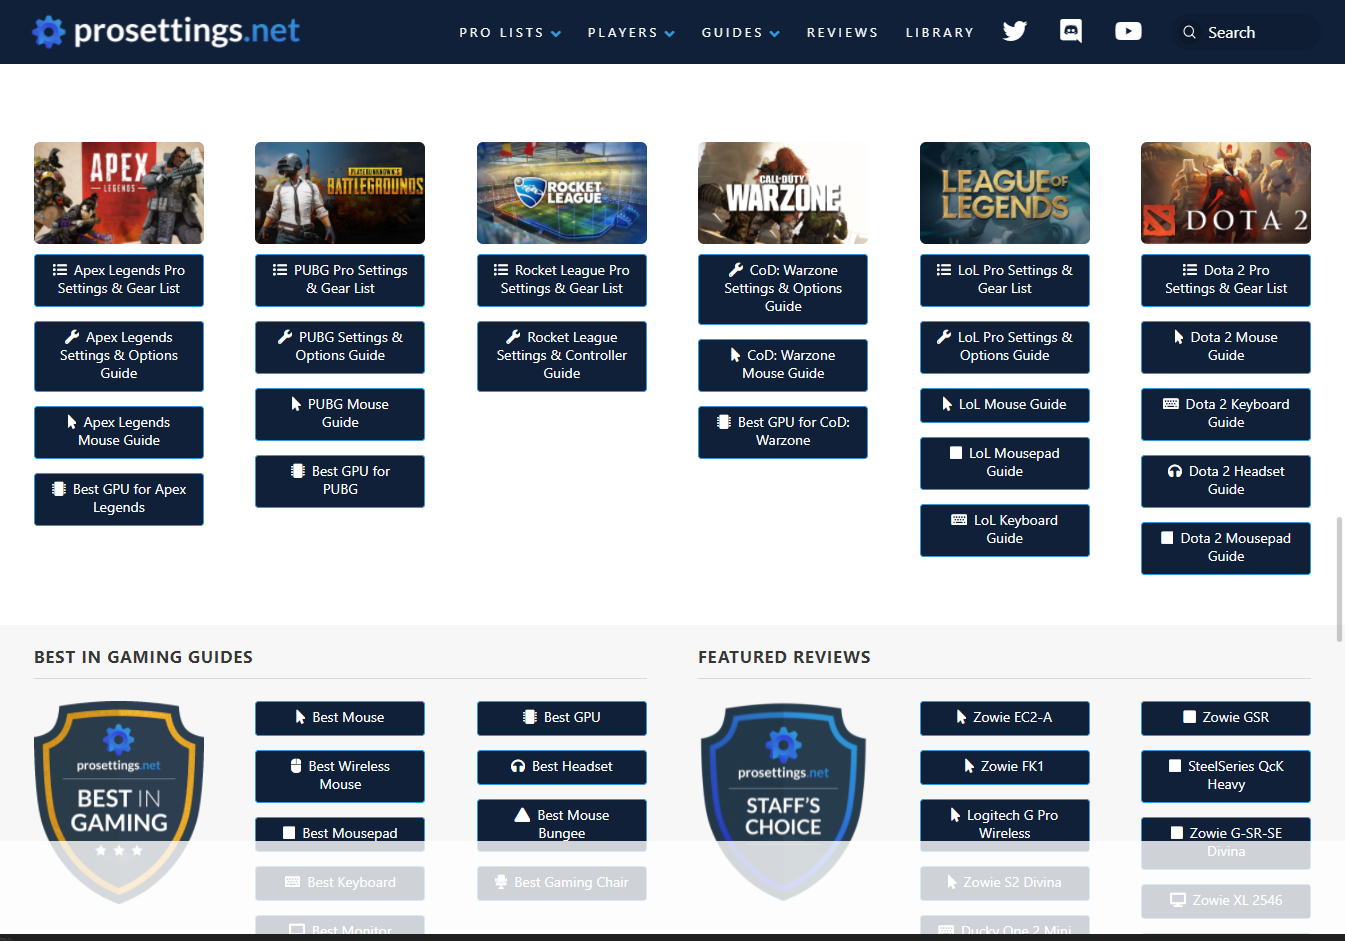Open the Best Mouse Bungee guide
The height and width of the screenshot is (941, 1345).
(562, 825)
